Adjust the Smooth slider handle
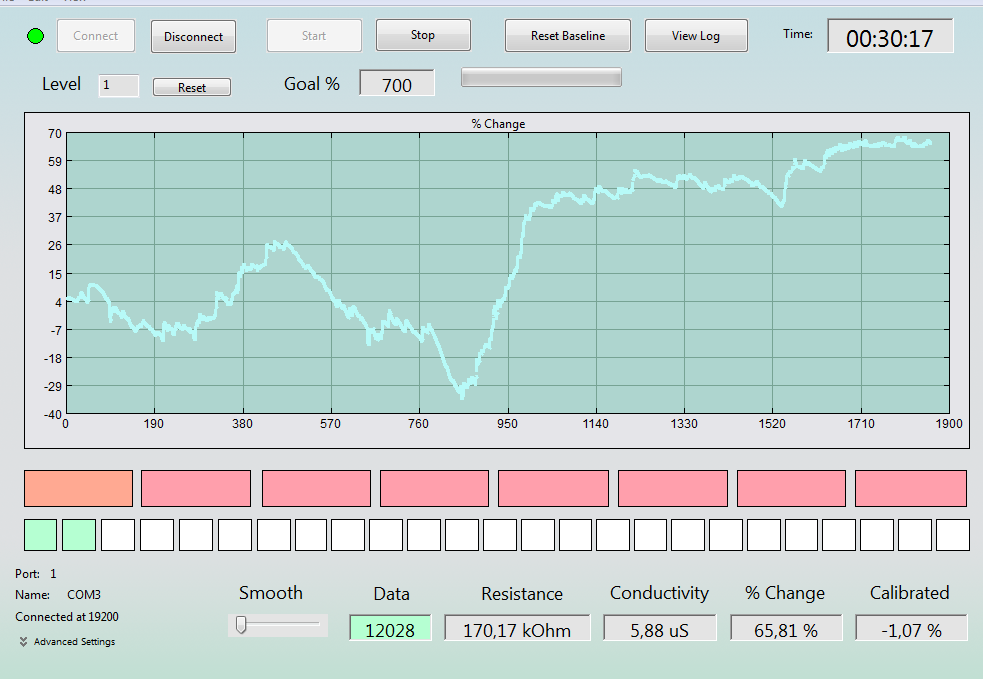 coord(241,624)
